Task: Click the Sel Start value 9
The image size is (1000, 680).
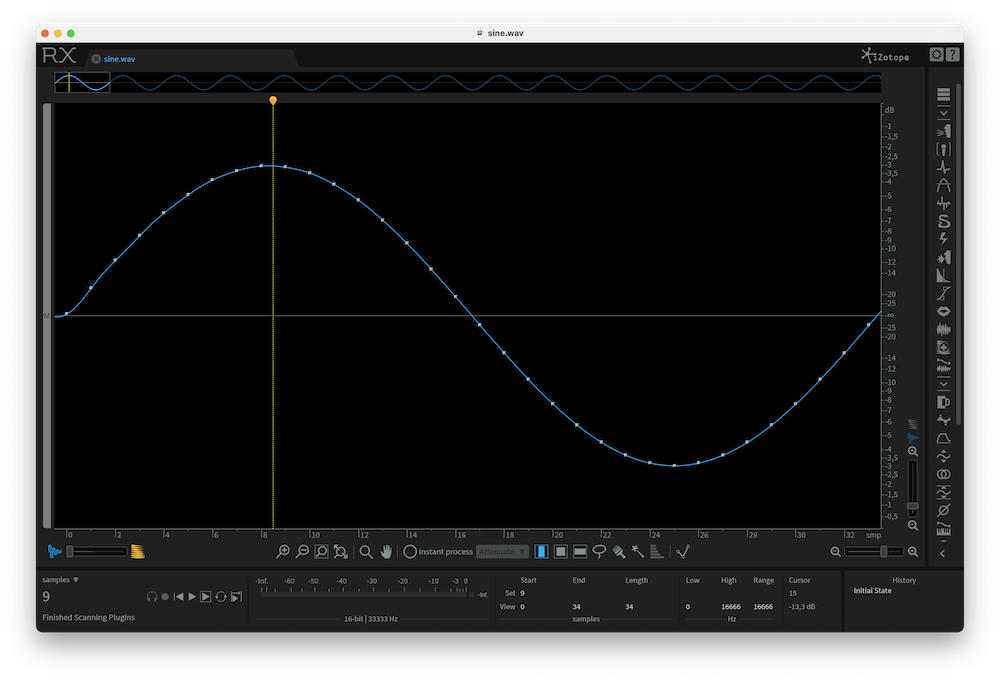Action: pos(522,593)
